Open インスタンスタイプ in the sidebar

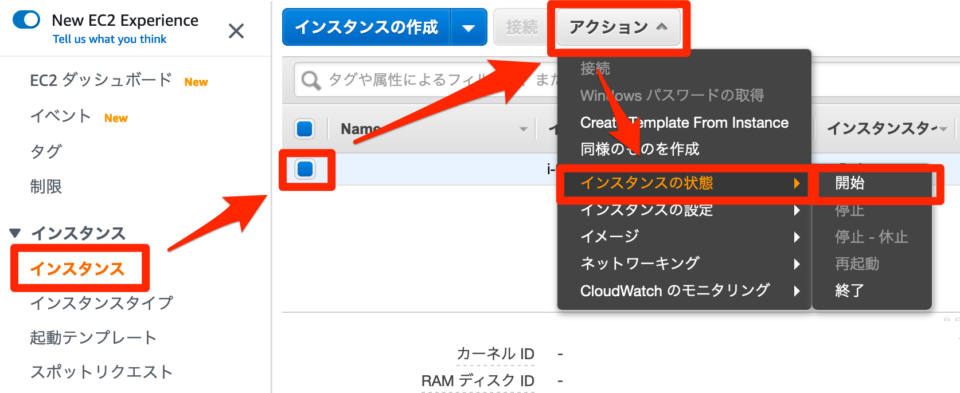[x=102, y=302]
